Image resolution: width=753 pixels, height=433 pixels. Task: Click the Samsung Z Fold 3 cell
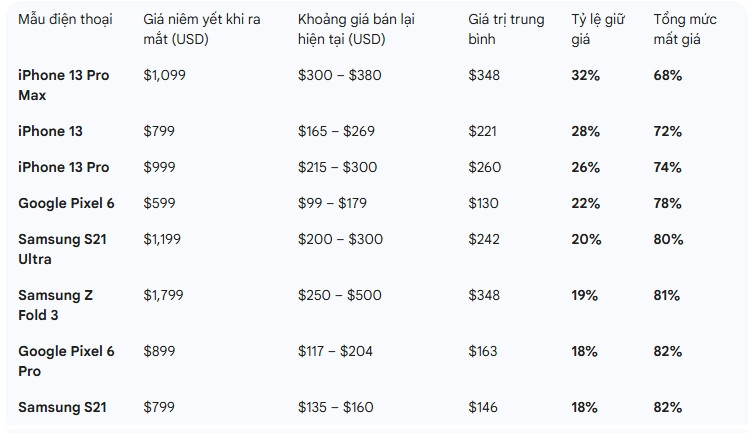[x=55, y=305]
